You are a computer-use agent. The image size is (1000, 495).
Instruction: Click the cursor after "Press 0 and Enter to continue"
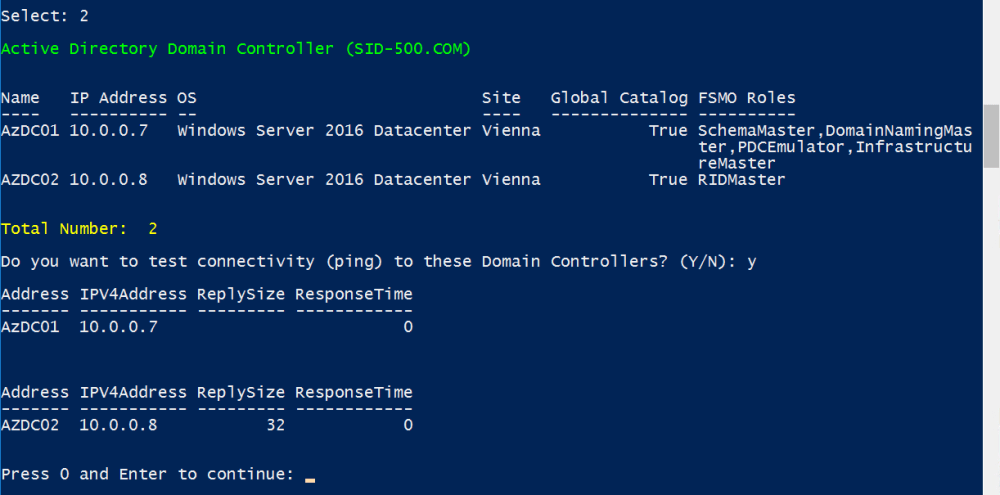310,476
